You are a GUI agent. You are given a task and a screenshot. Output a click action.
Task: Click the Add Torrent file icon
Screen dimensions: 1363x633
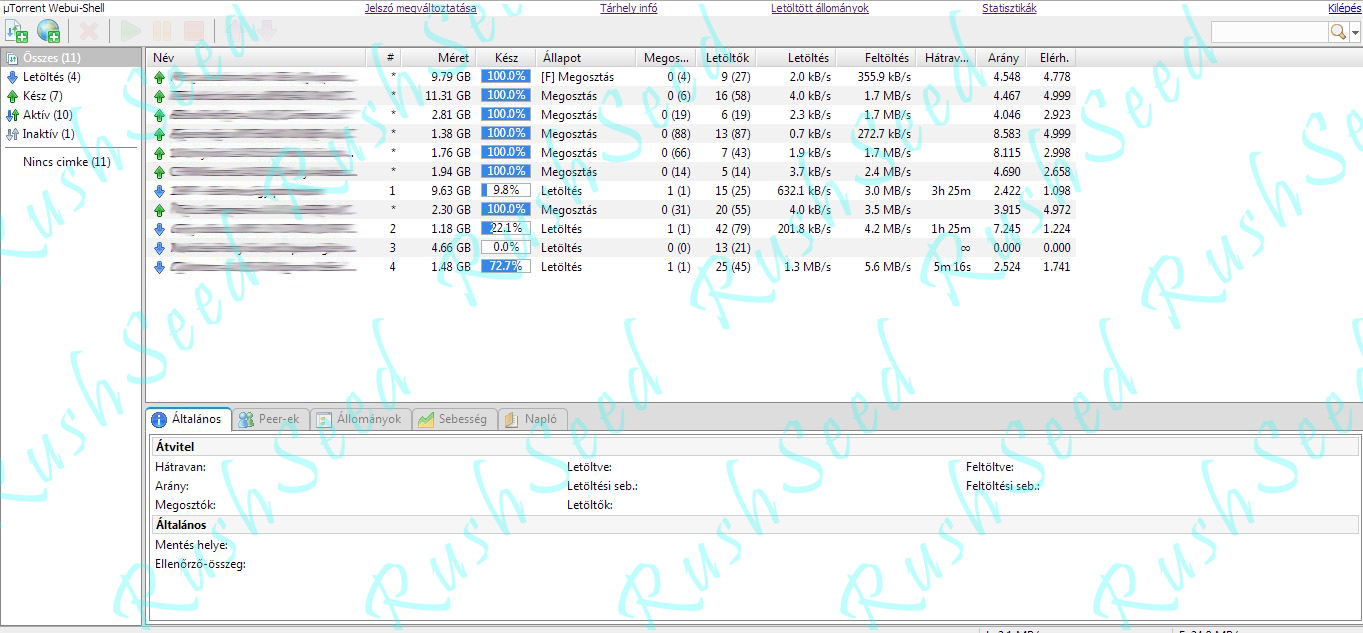tap(16, 31)
